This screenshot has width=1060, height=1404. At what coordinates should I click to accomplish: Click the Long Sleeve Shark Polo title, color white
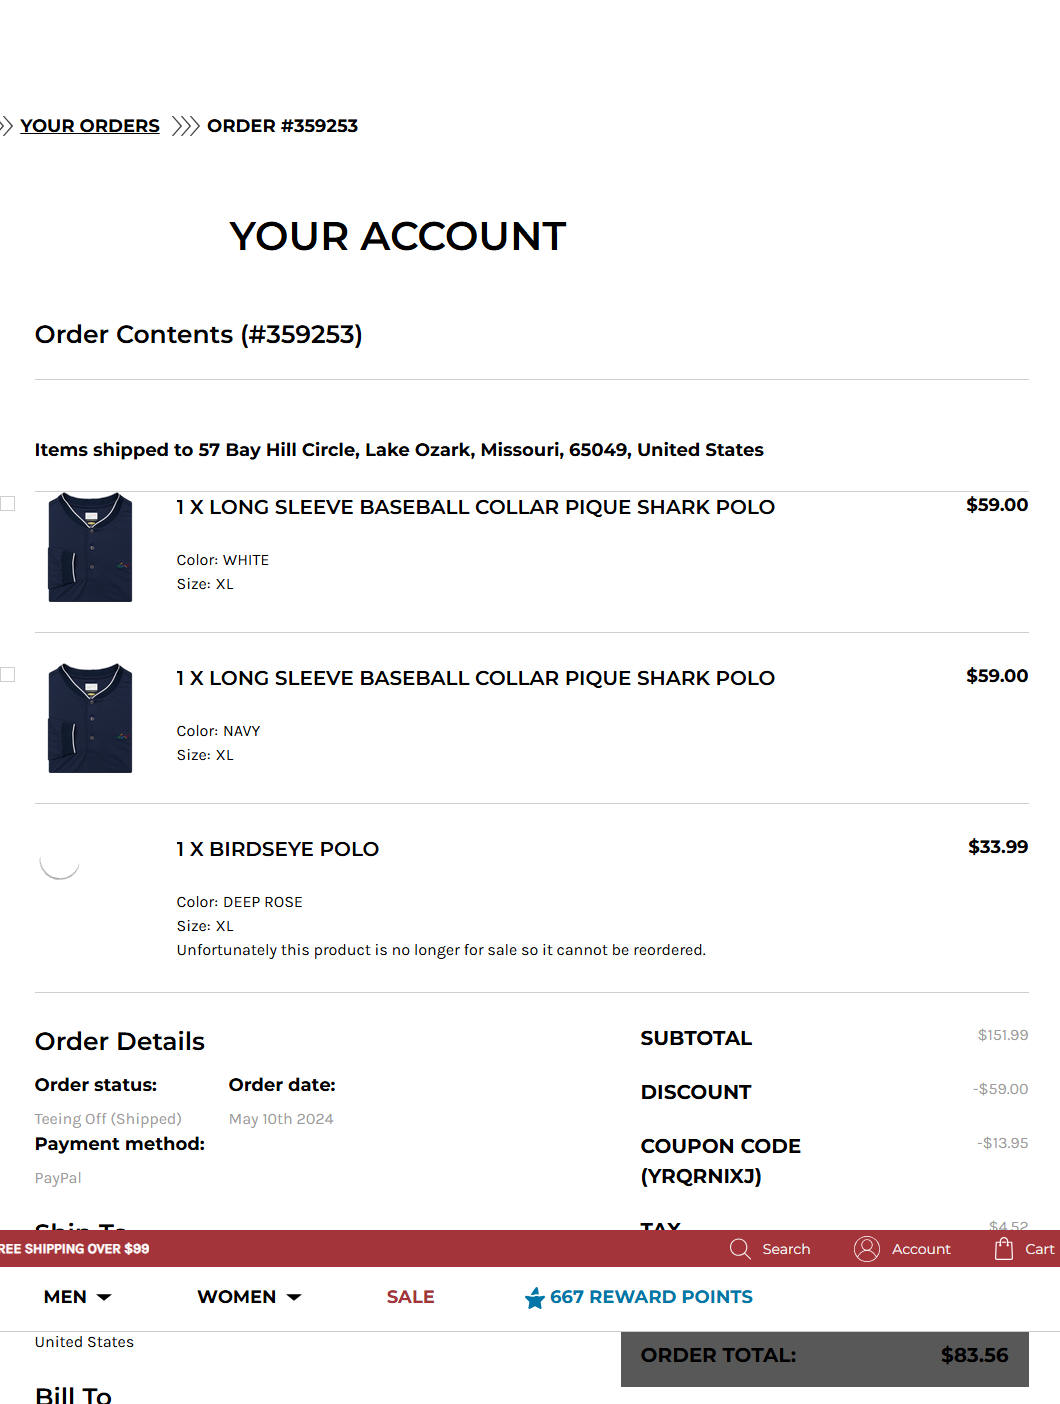(x=475, y=507)
